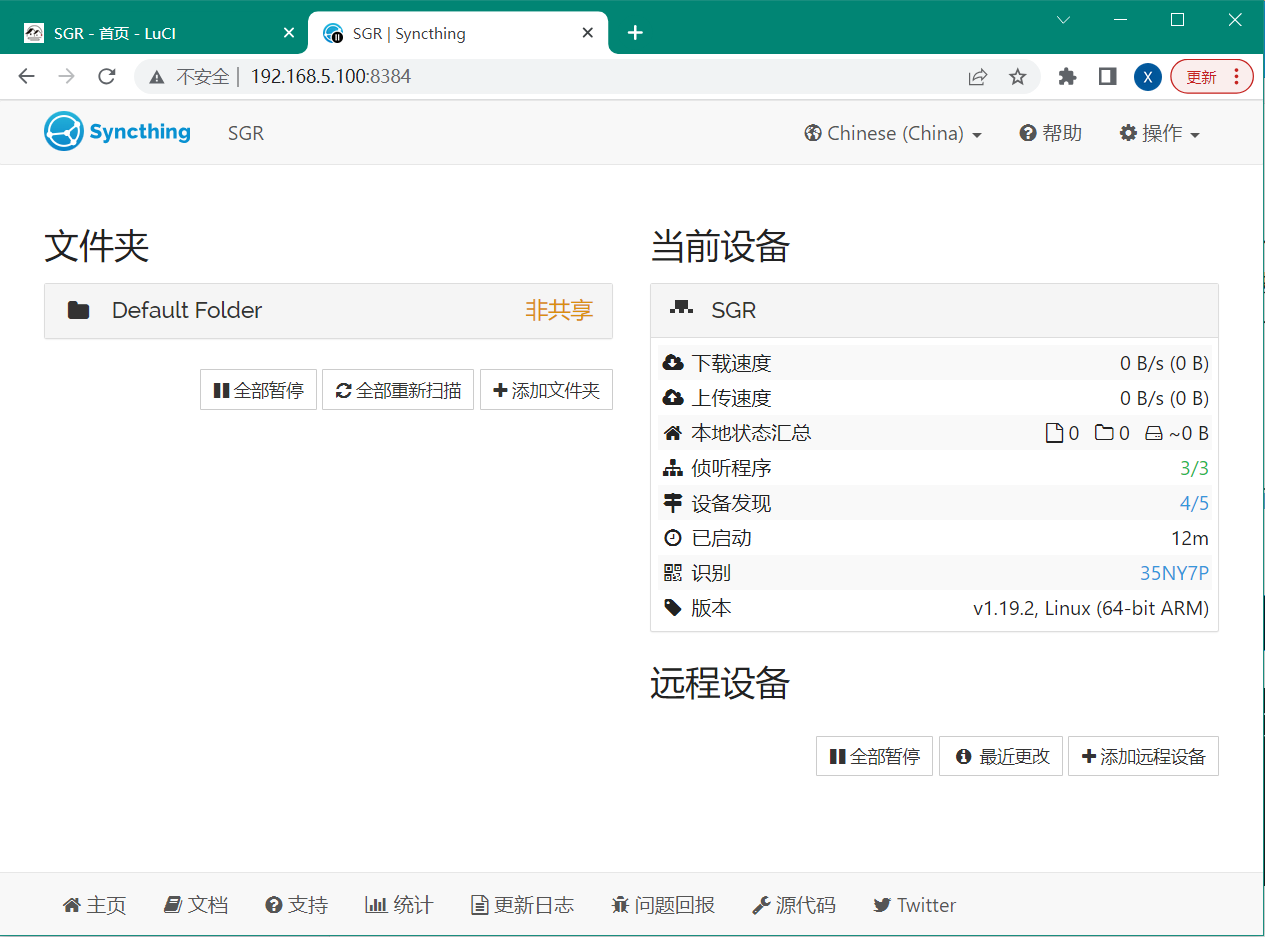Open the tab search chevron in title bar

coord(1064,20)
